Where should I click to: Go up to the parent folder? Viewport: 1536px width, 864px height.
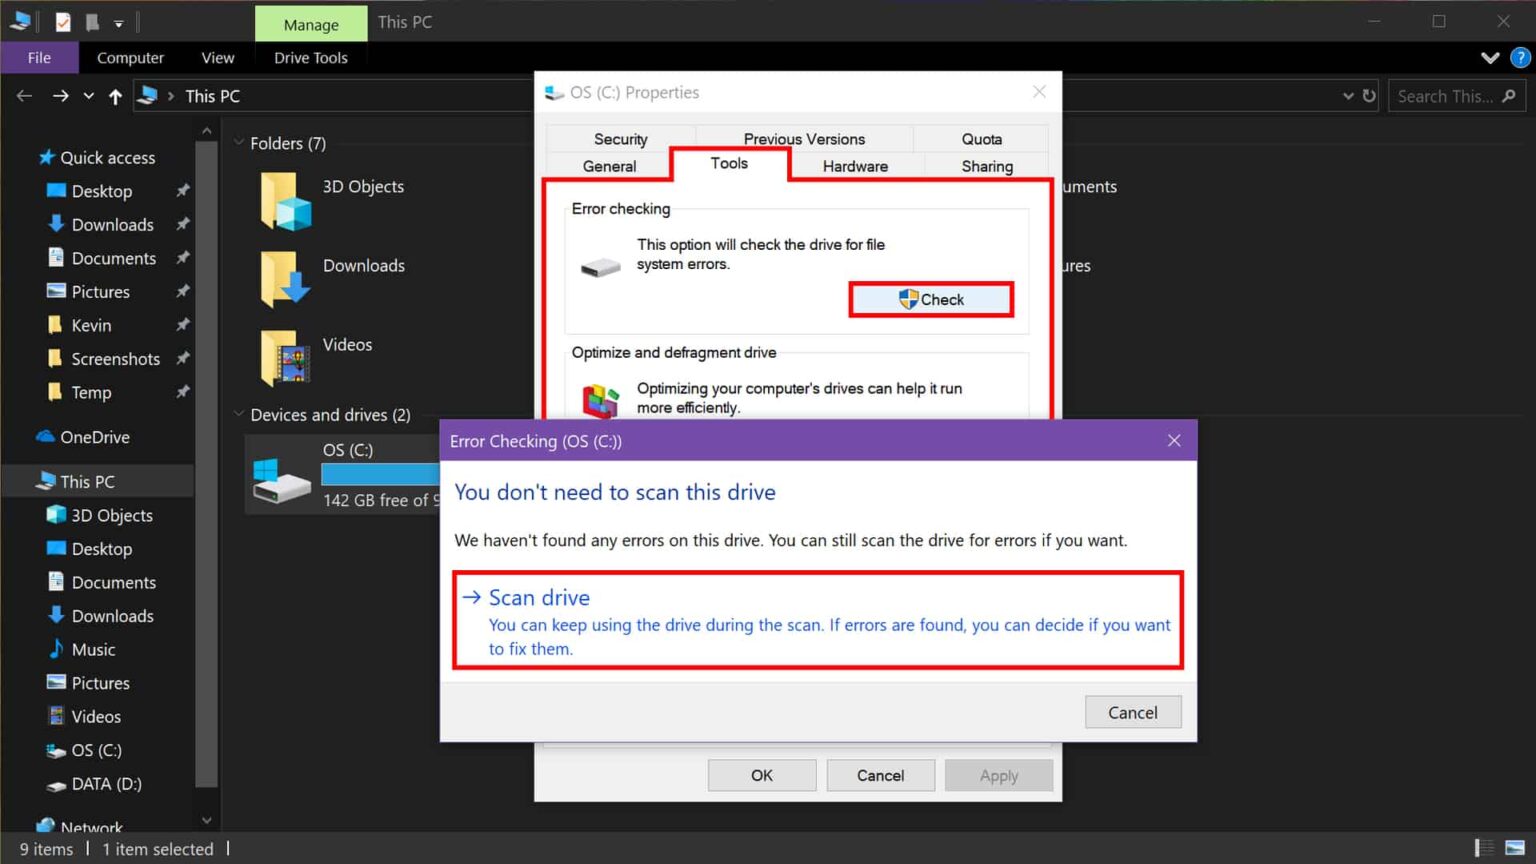(x=115, y=95)
